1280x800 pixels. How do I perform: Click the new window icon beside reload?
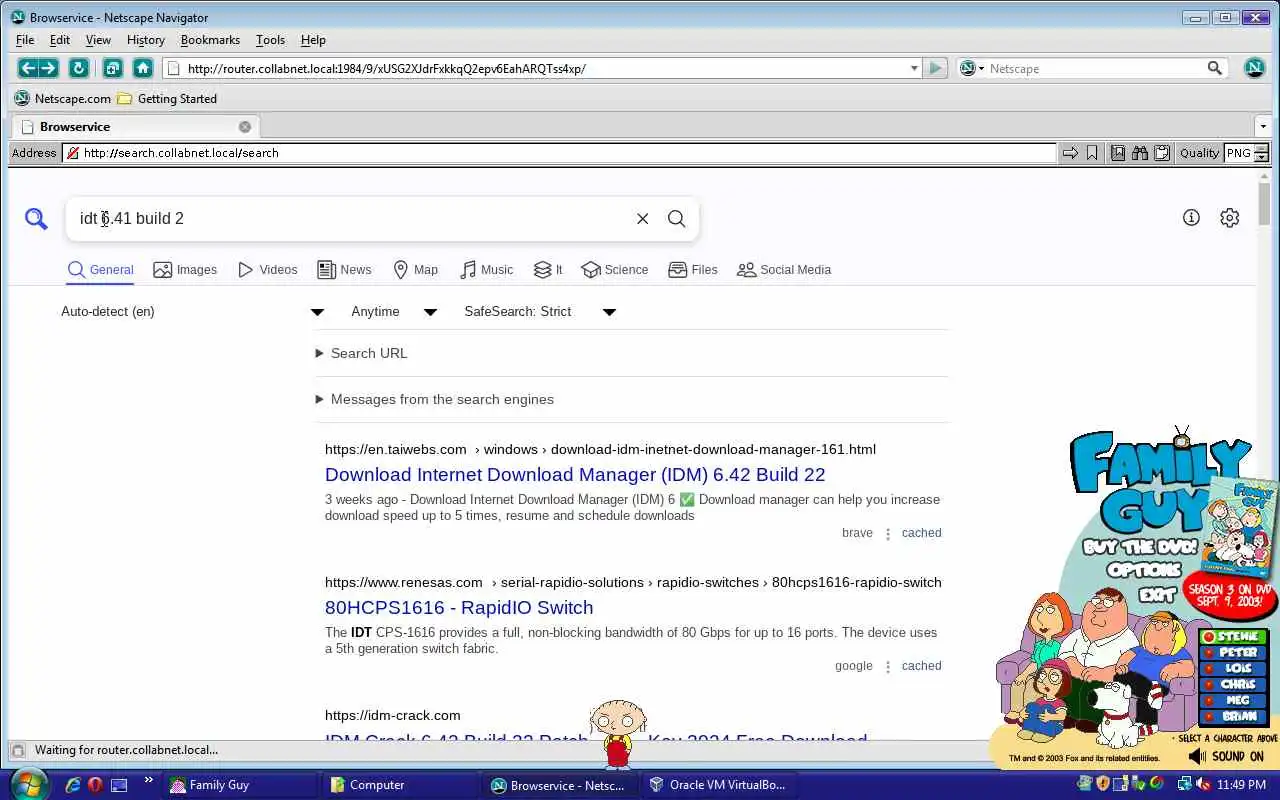(x=112, y=68)
